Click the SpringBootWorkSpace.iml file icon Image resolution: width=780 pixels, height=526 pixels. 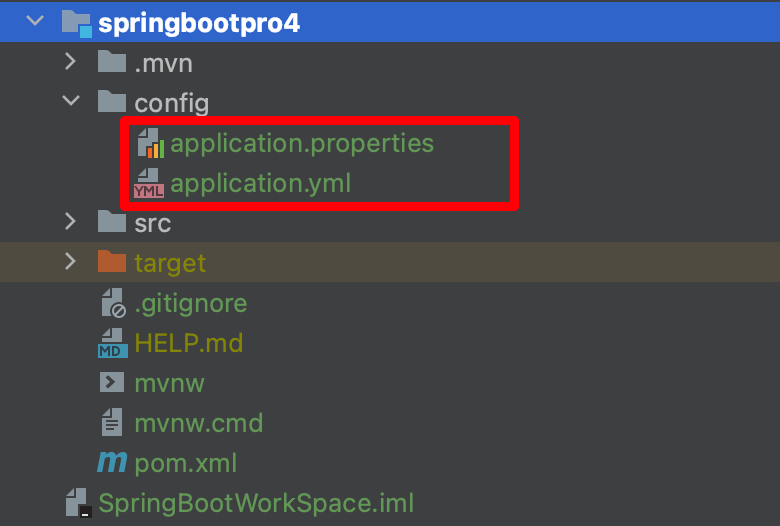coord(79,502)
